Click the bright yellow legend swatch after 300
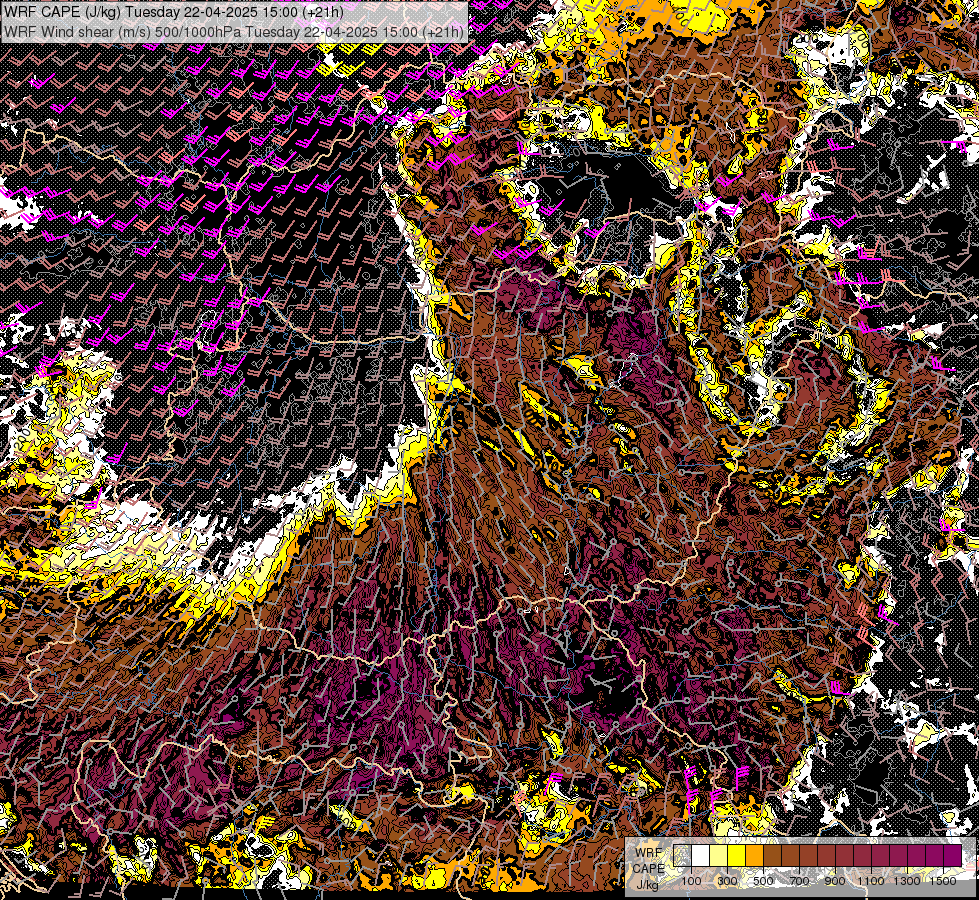The width and height of the screenshot is (979, 900). coord(737,855)
